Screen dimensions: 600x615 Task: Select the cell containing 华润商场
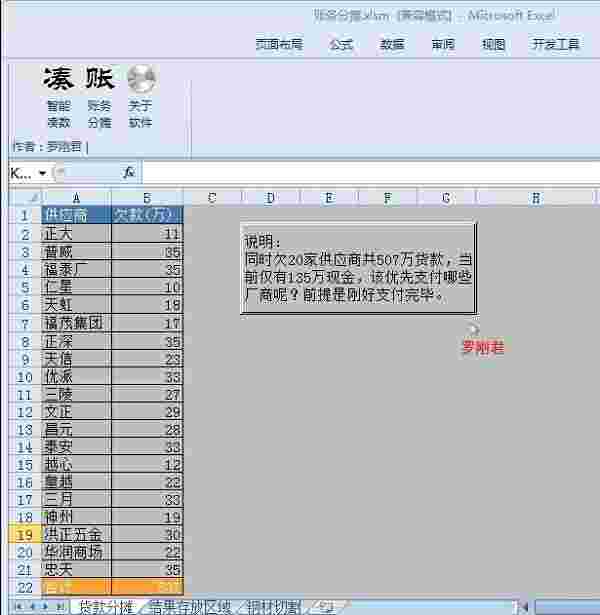coord(76,552)
